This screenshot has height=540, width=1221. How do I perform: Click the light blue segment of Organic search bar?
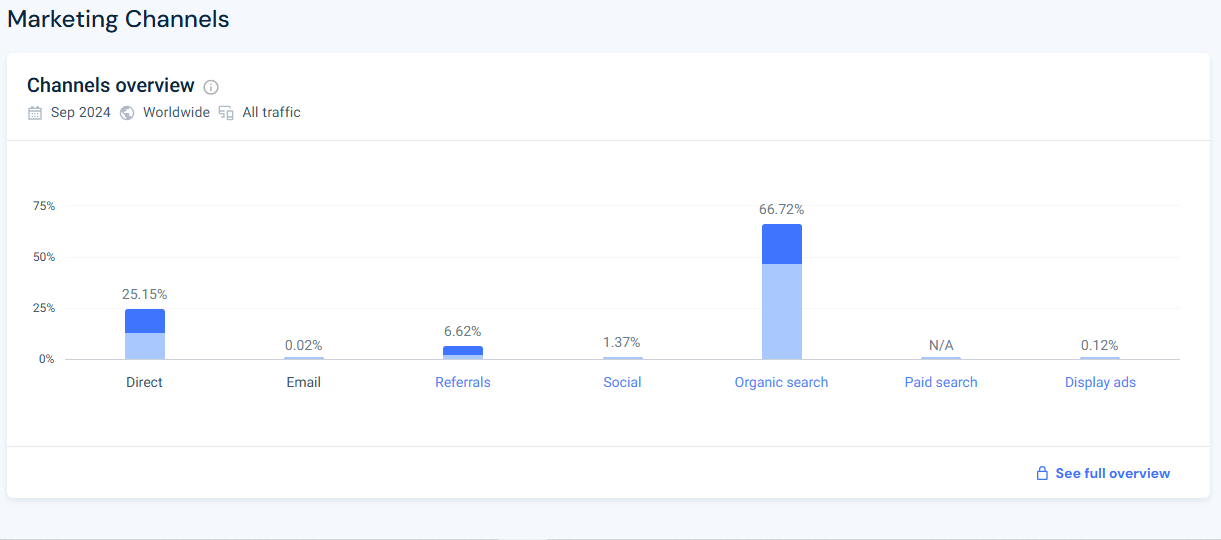click(781, 311)
